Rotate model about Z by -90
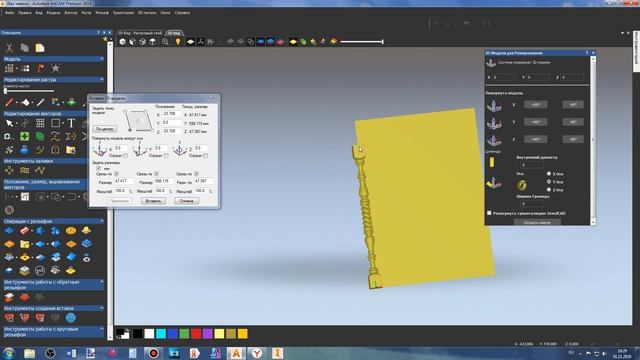 point(573,139)
